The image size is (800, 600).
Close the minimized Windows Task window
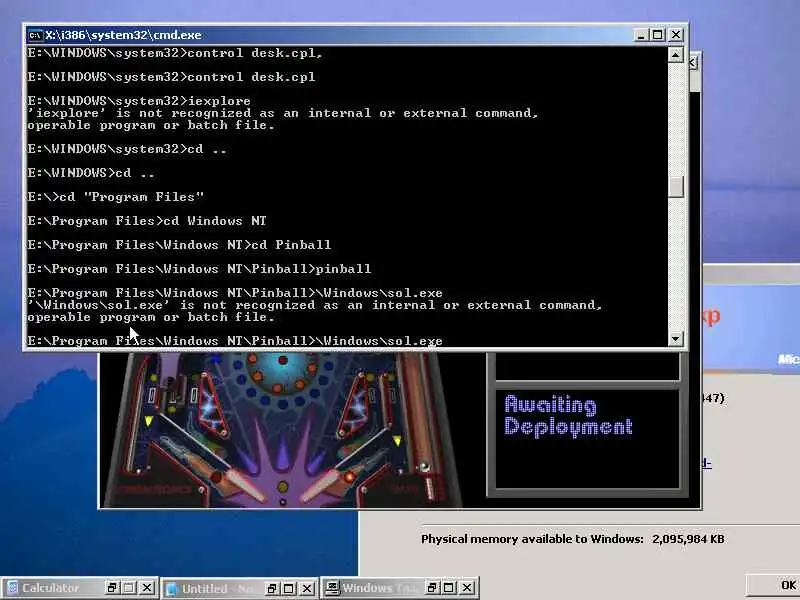467,588
